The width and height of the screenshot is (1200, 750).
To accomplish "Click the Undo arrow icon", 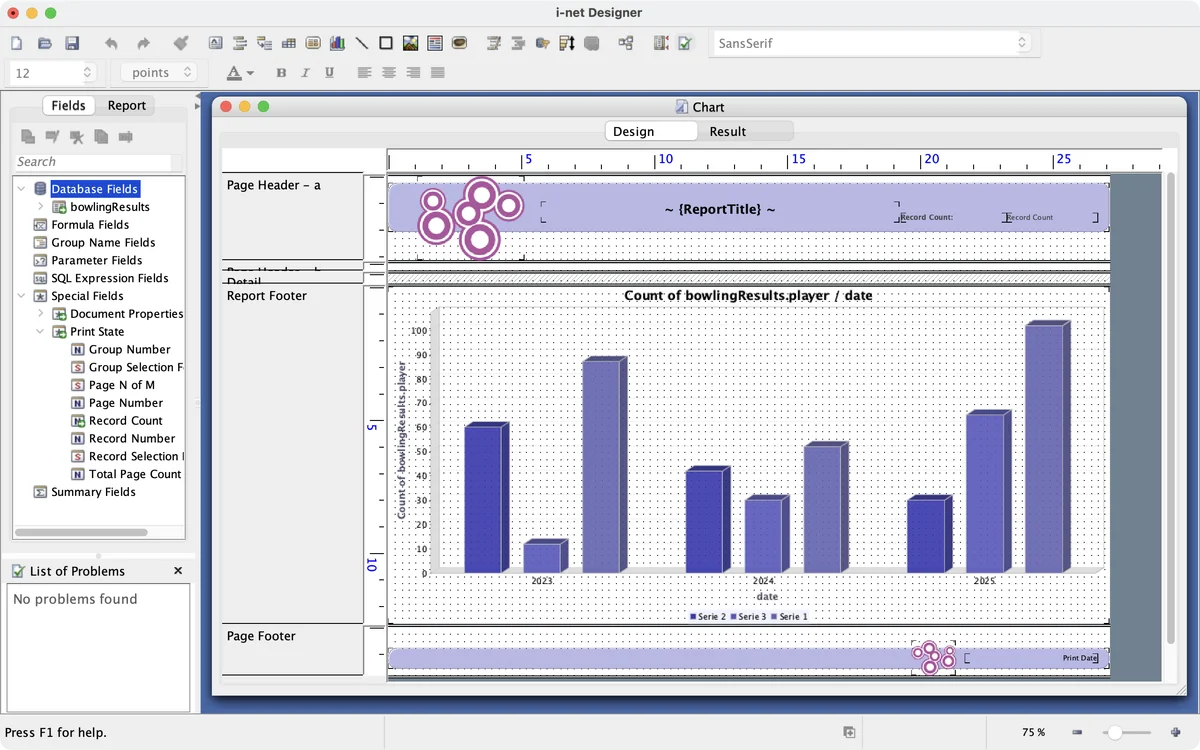I will 111,43.
